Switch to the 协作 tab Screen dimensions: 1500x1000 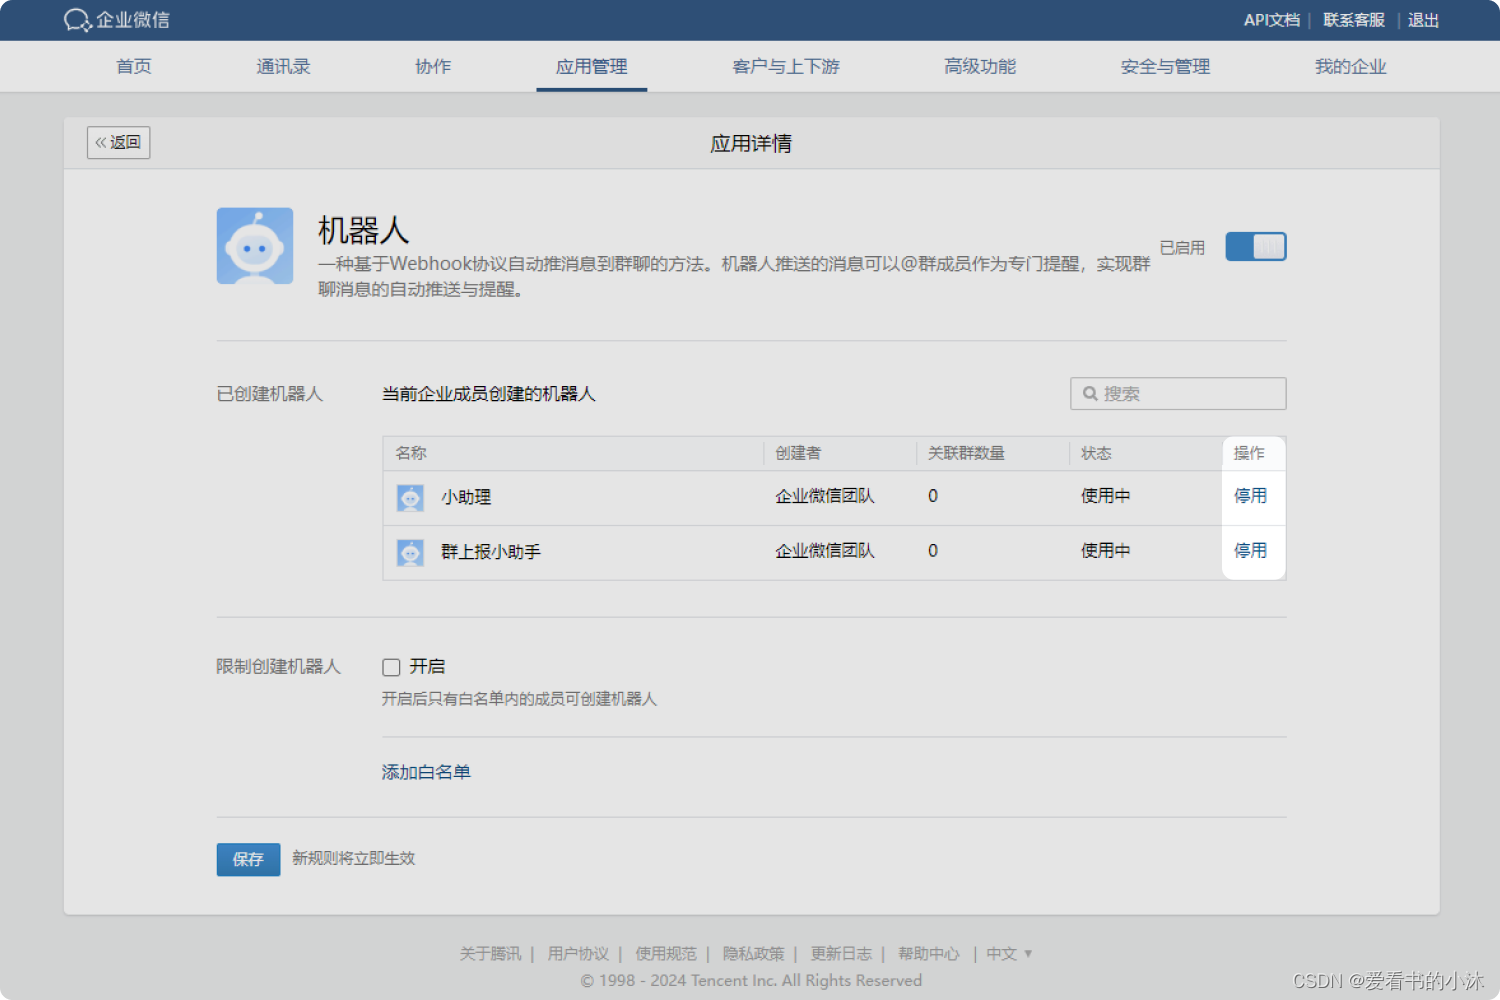433,67
